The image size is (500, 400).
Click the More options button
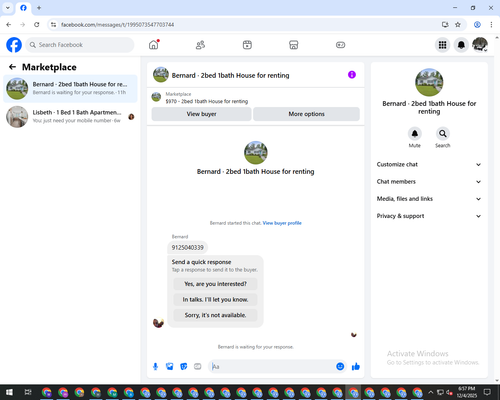point(306,114)
